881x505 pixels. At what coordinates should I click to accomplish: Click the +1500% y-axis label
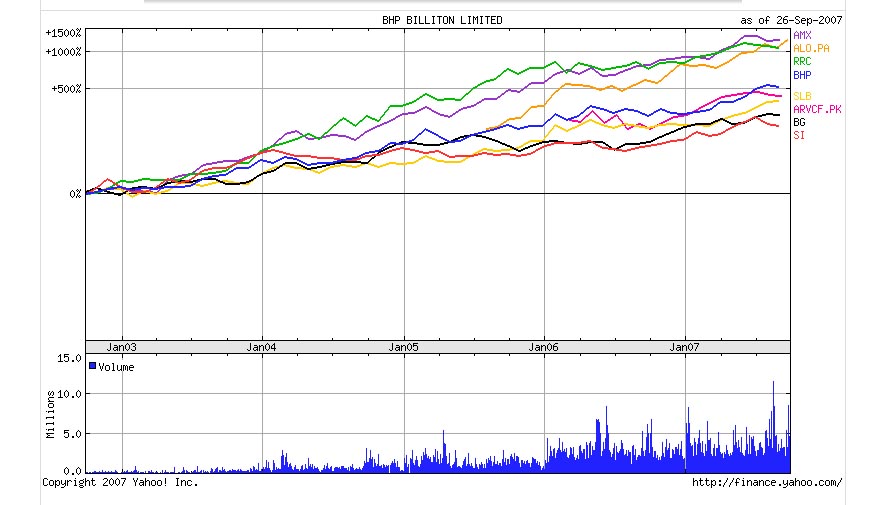pos(63,33)
